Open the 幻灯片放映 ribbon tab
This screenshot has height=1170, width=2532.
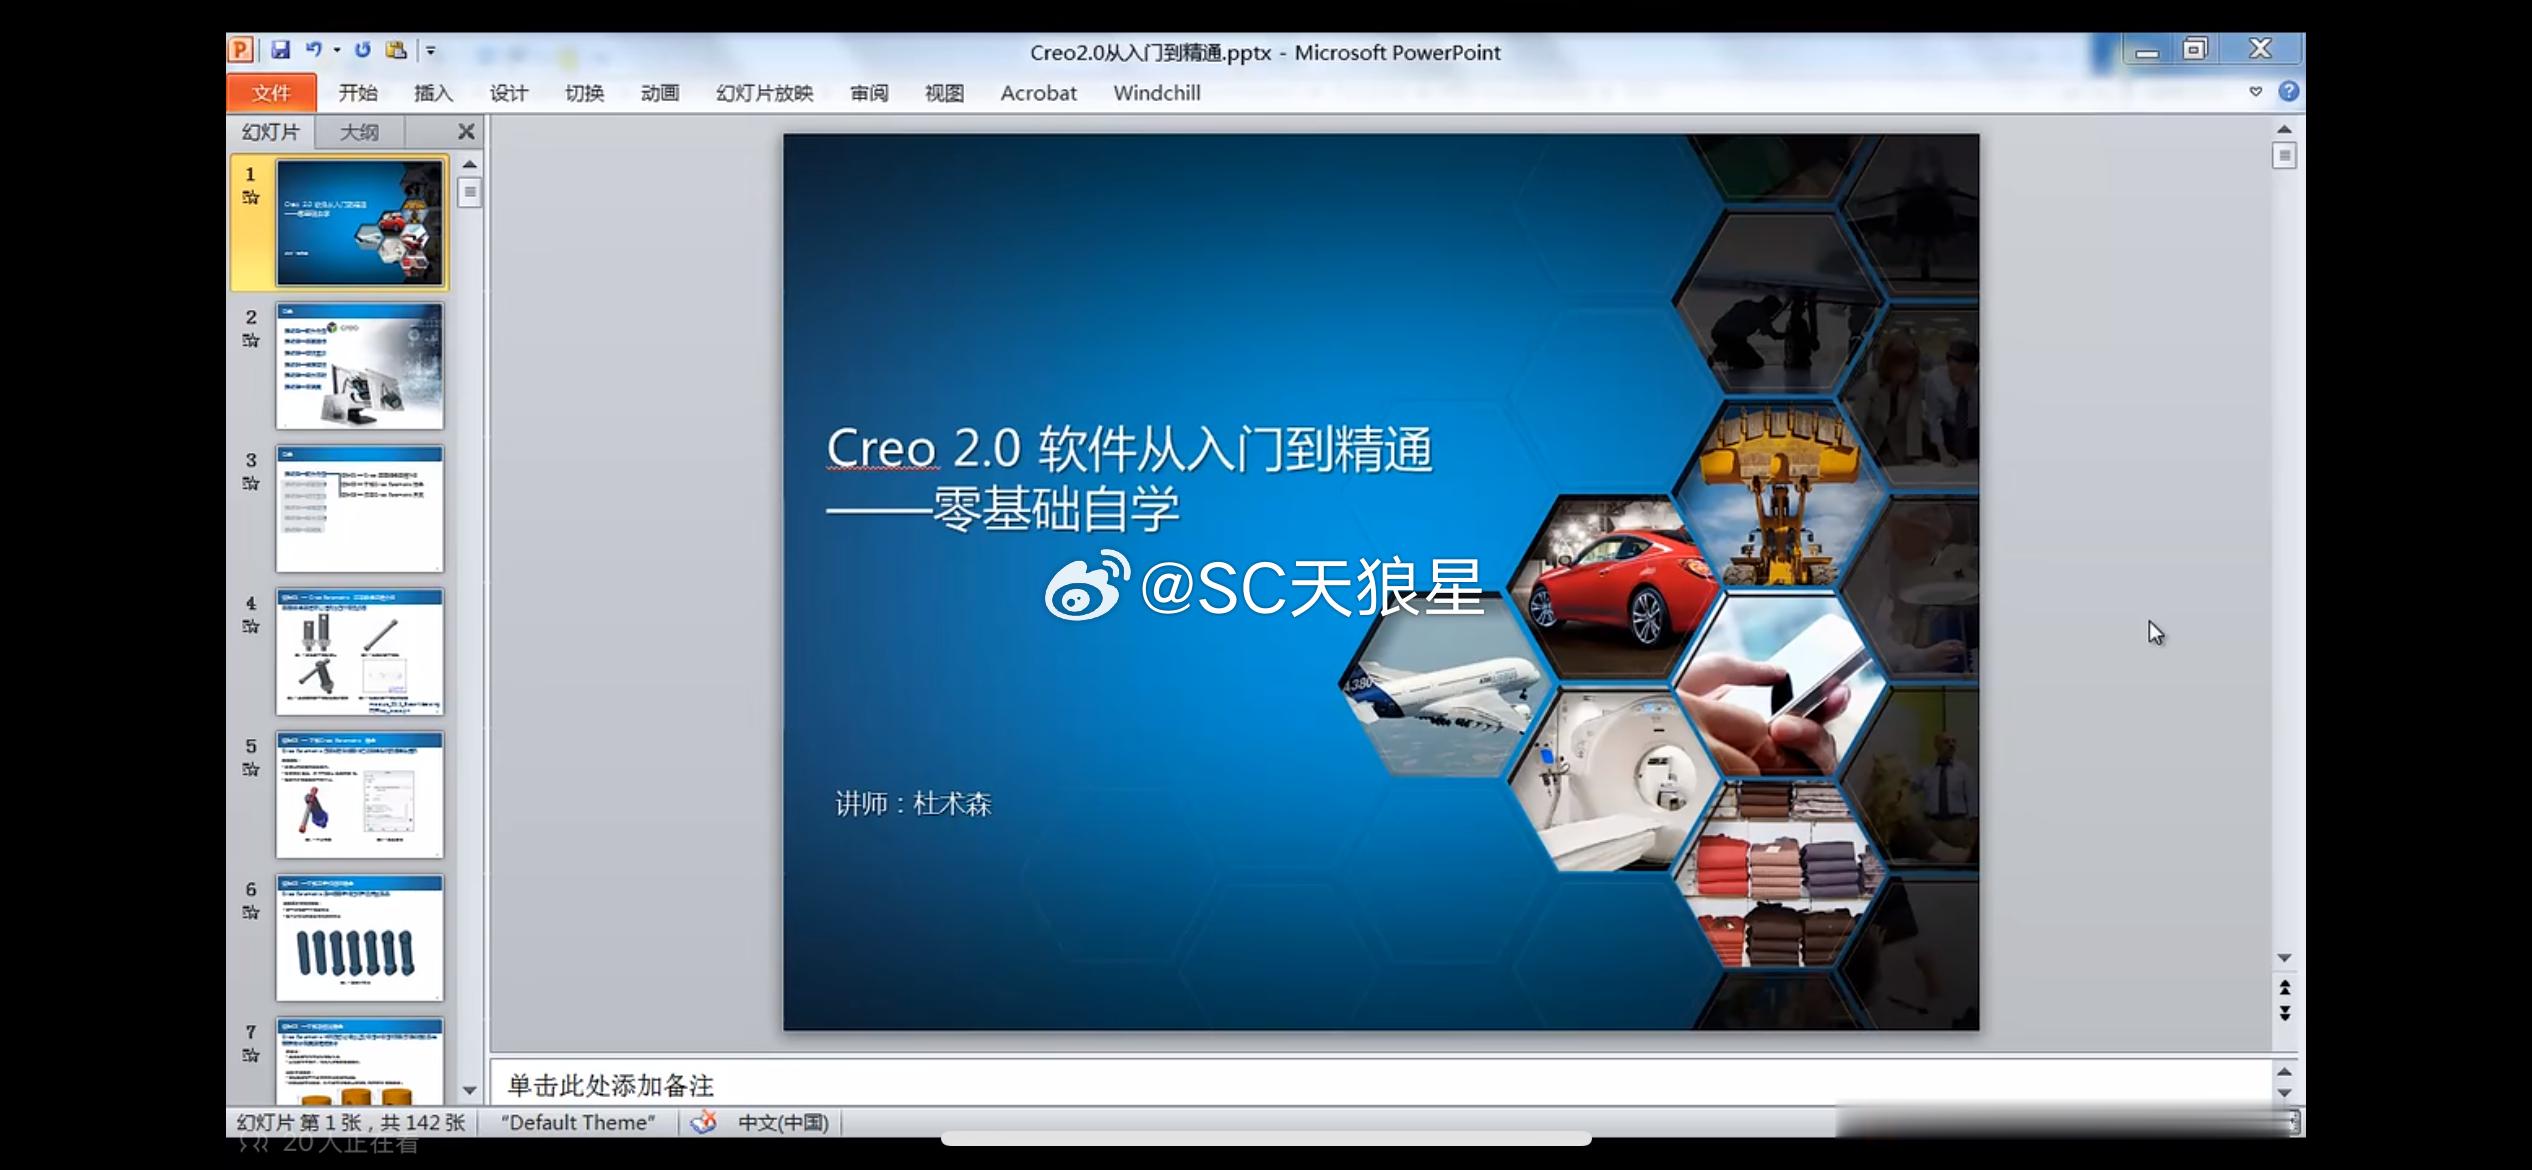point(764,93)
